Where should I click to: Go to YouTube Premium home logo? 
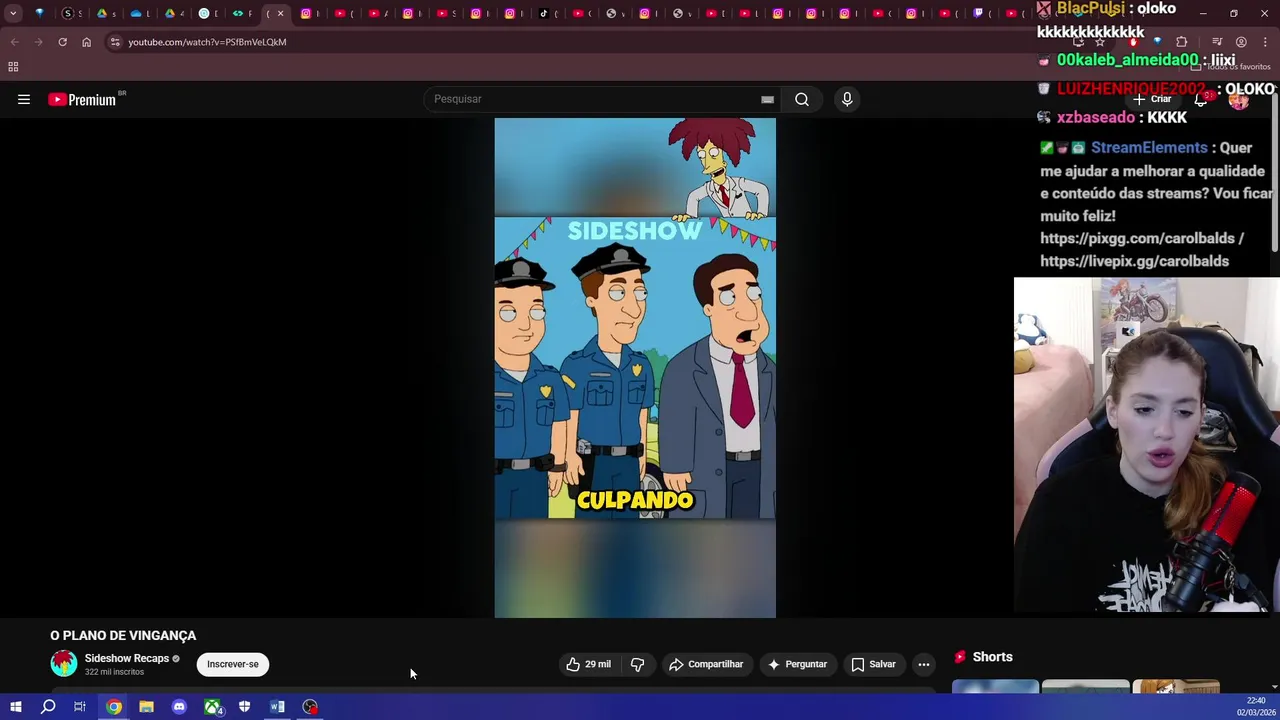(x=83, y=99)
